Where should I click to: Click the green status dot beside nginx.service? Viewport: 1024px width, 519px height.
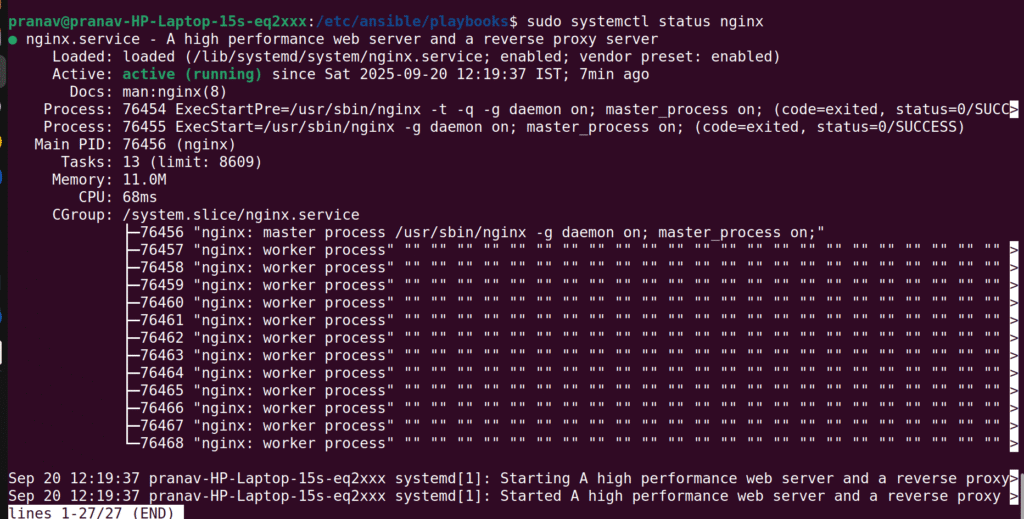tap(12, 40)
